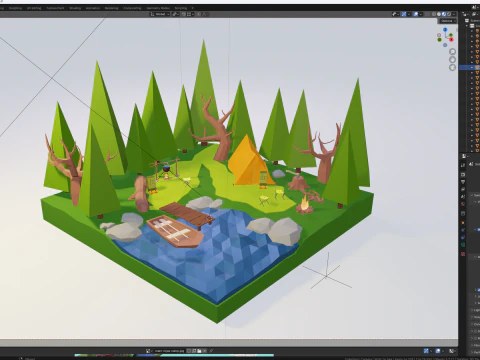Image resolution: width=480 pixels, height=360 pixels.
Task: Switch to the Animation workspace tab
Action: tap(93, 8)
